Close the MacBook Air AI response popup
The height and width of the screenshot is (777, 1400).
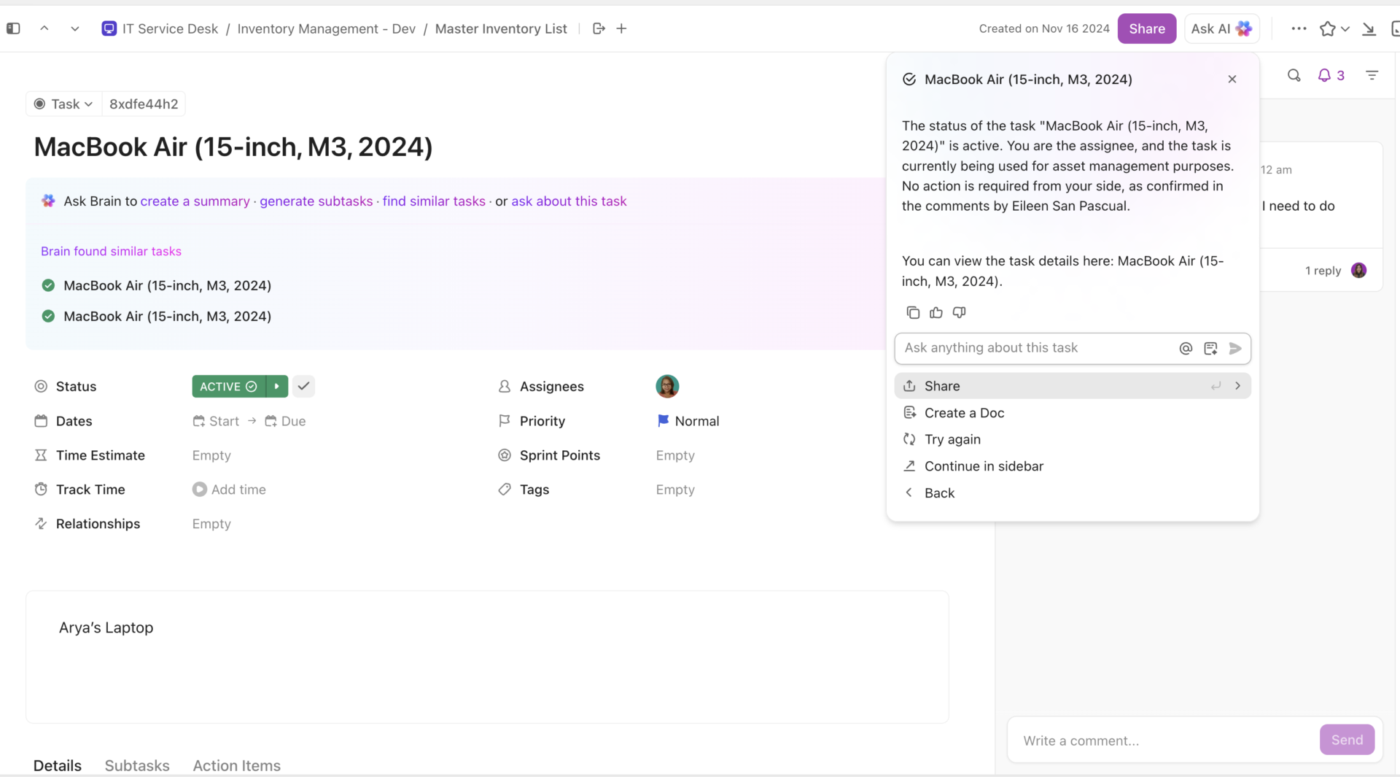1232,79
